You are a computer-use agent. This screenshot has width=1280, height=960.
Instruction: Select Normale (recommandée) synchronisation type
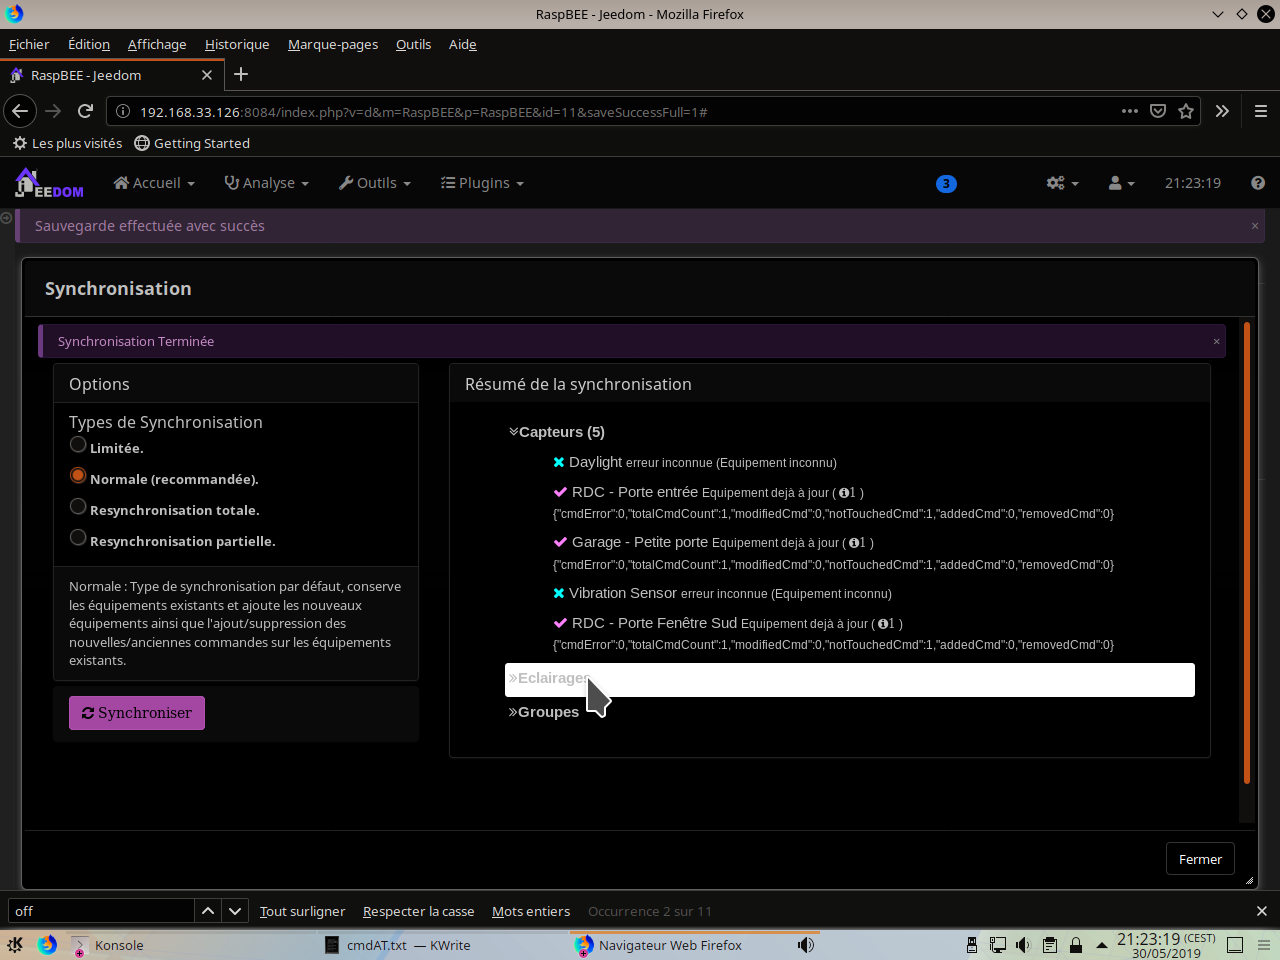click(x=78, y=476)
